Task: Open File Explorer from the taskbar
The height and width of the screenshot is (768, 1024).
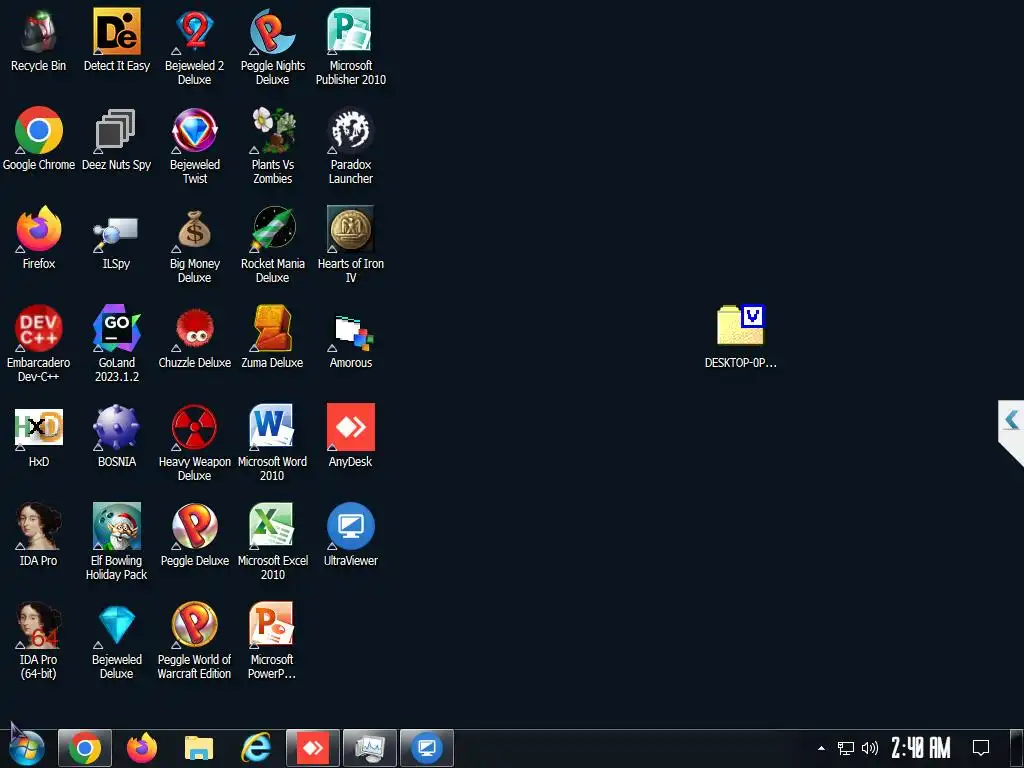Action: pos(199,748)
